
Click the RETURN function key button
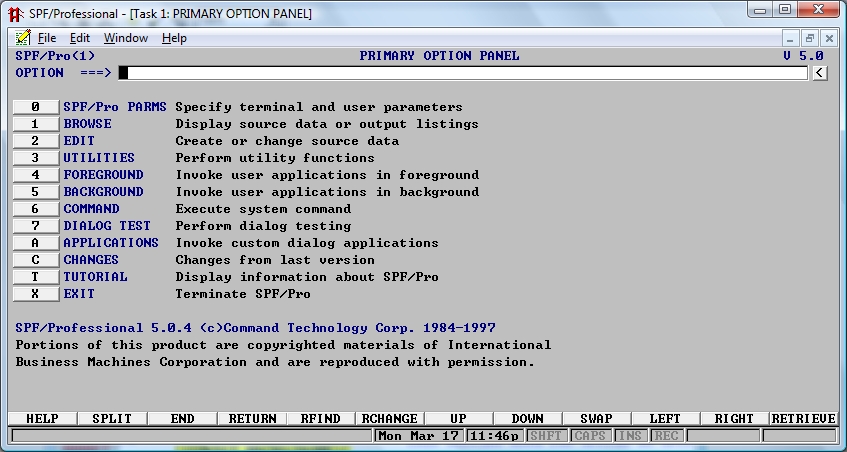(x=252, y=419)
